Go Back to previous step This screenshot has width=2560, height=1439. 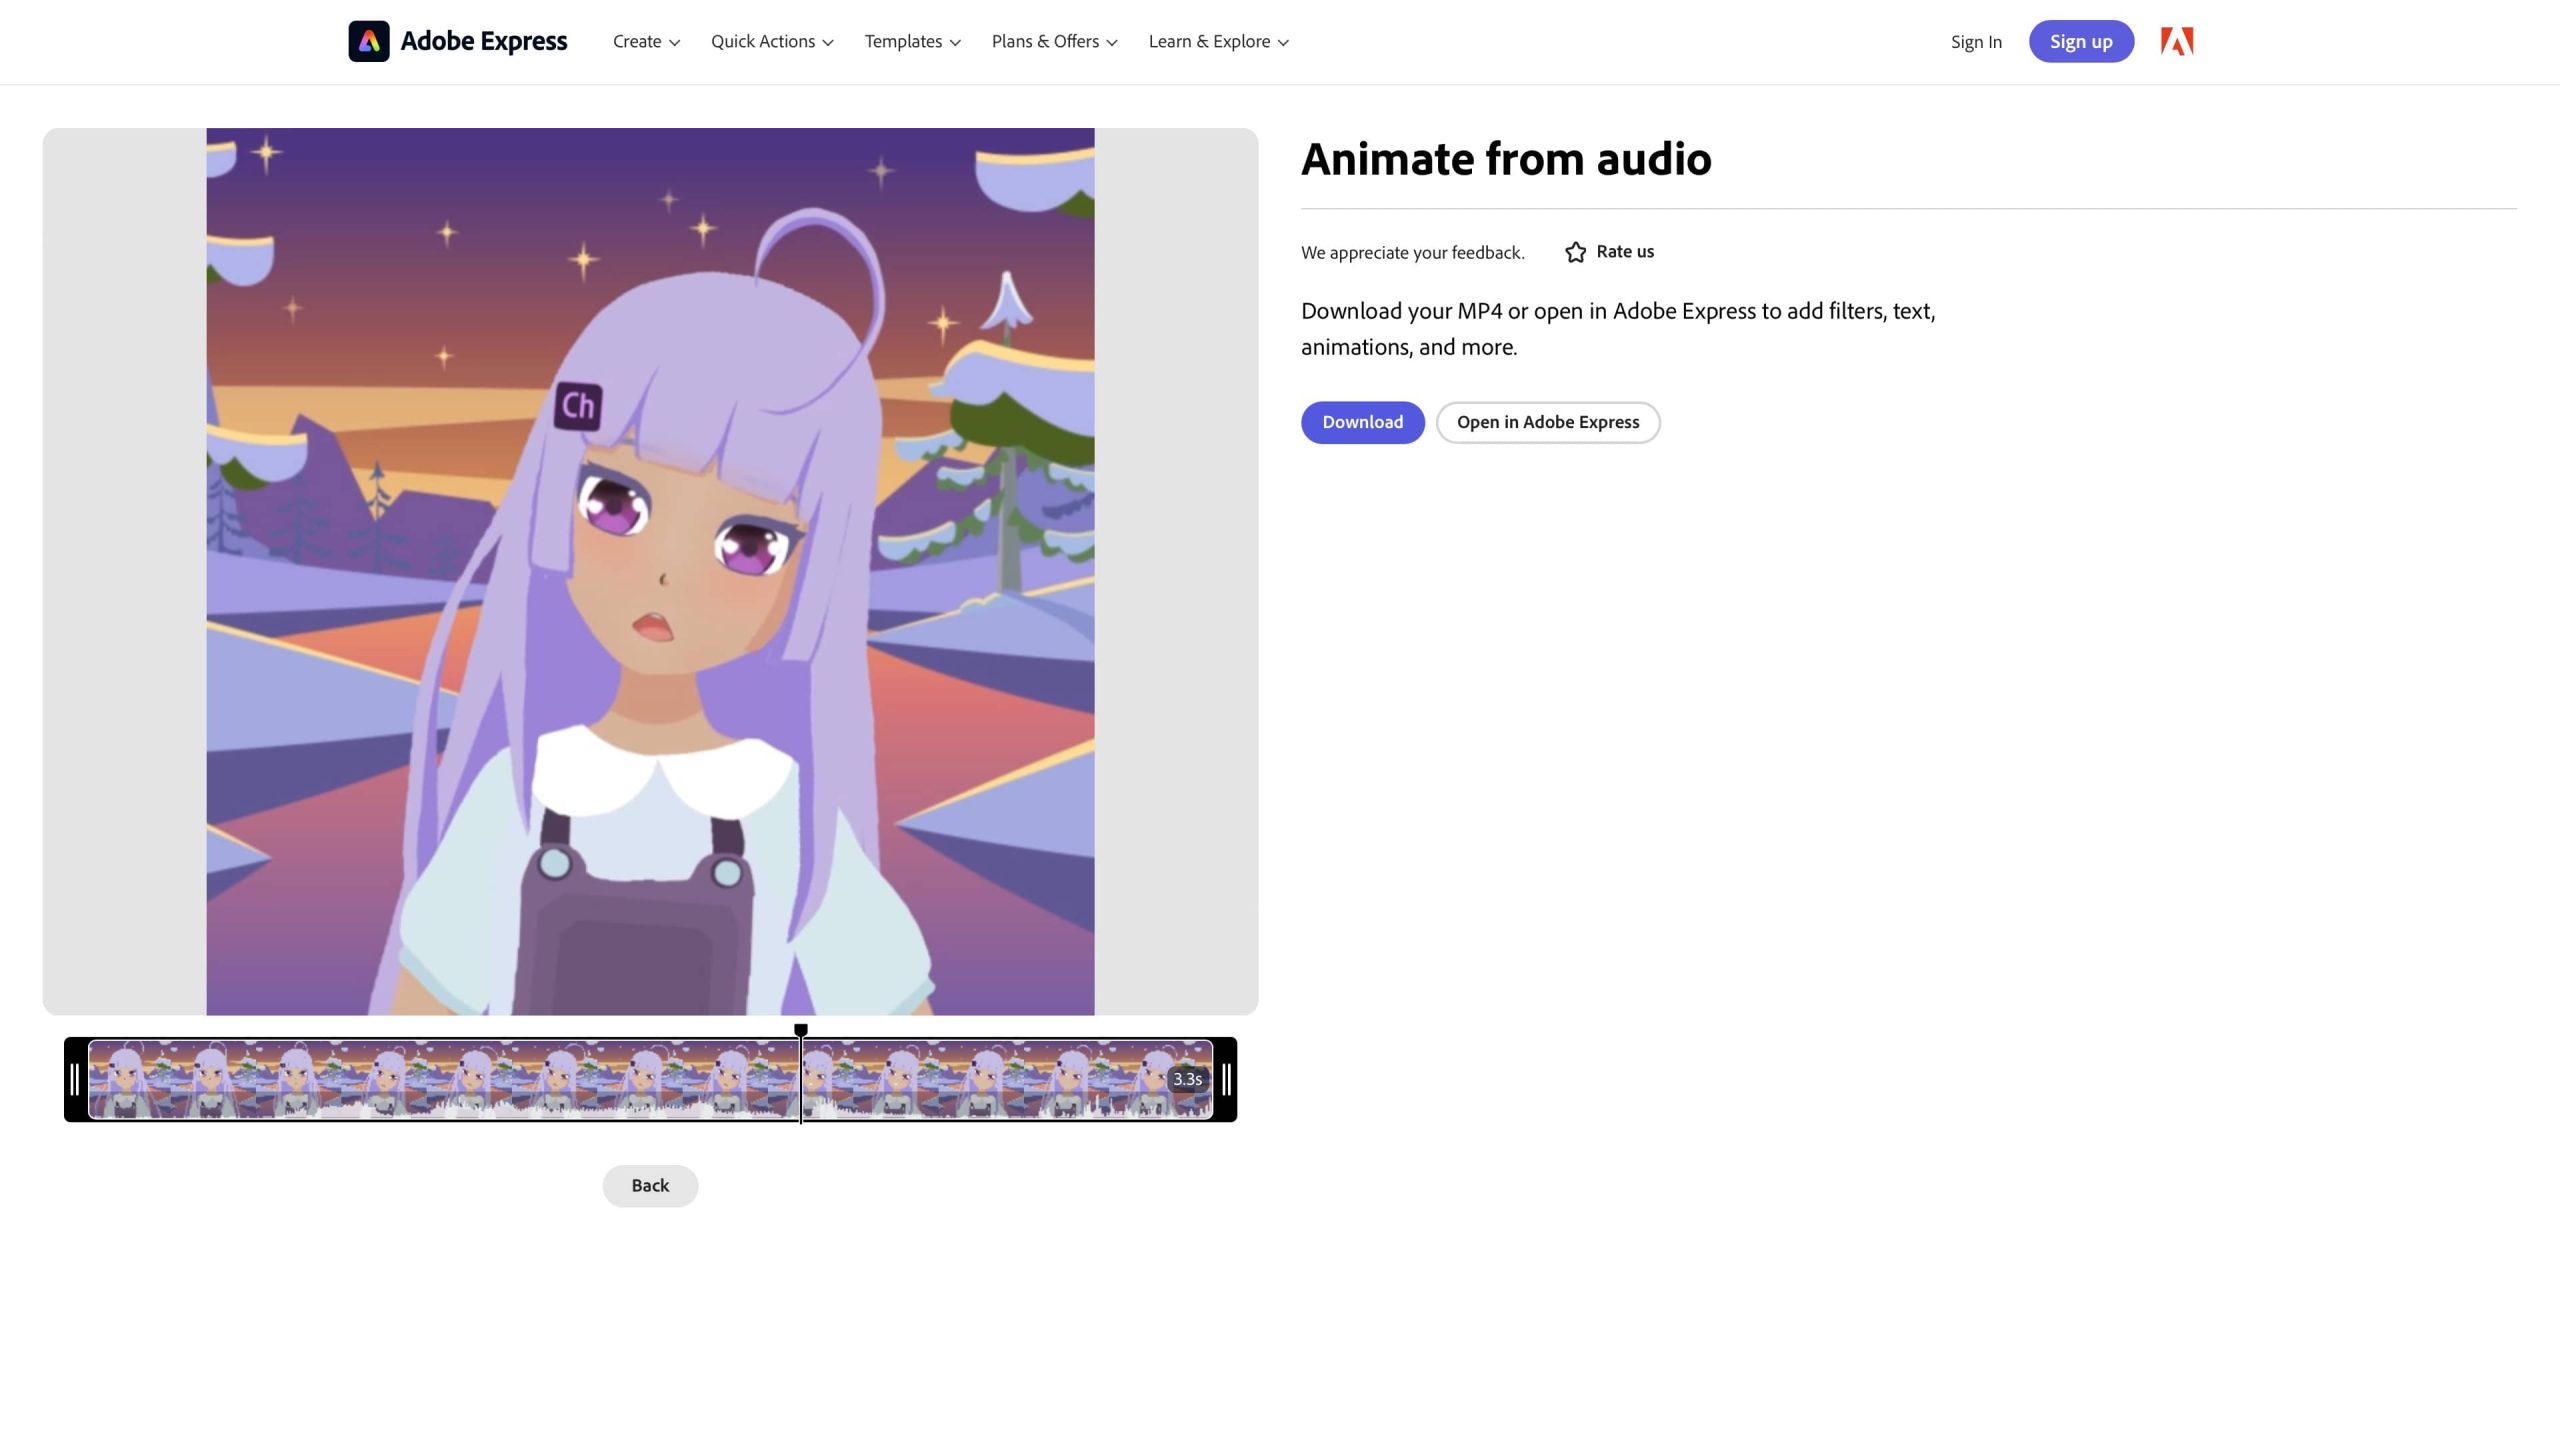tap(650, 1185)
